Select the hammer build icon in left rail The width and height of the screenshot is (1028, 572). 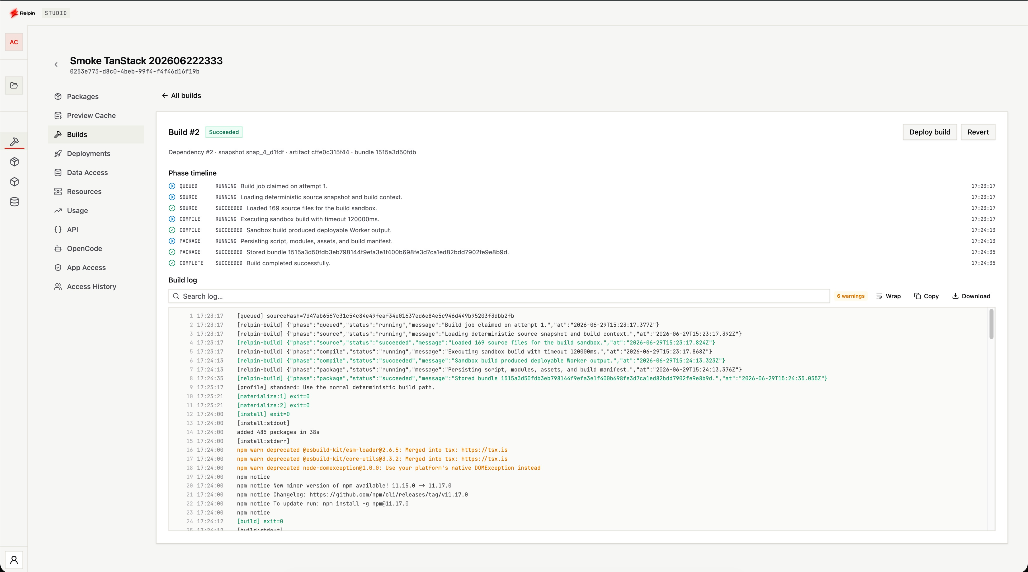(14, 141)
